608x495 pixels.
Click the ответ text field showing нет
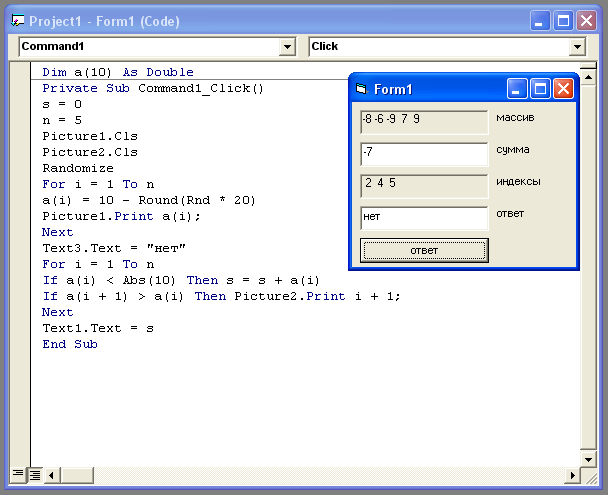pyautogui.click(x=424, y=218)
